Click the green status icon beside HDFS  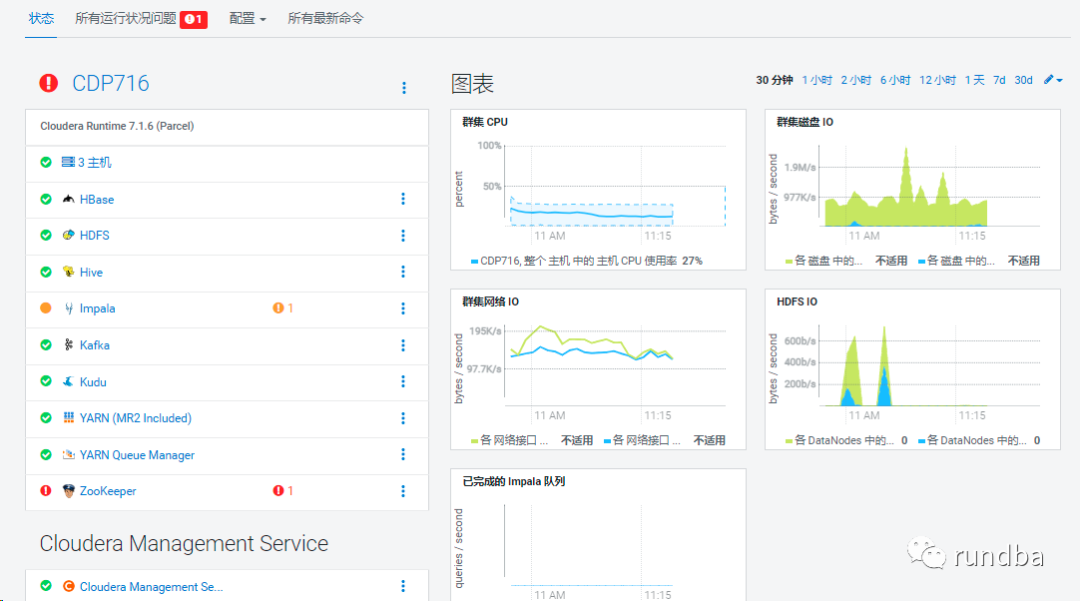coord(46,235)
